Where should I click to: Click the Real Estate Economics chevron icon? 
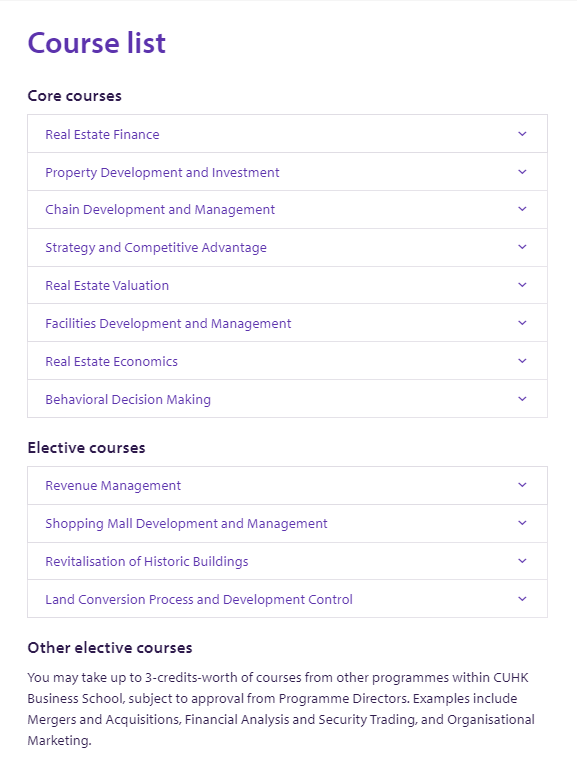pyautogui.click(x=522, y=361)
